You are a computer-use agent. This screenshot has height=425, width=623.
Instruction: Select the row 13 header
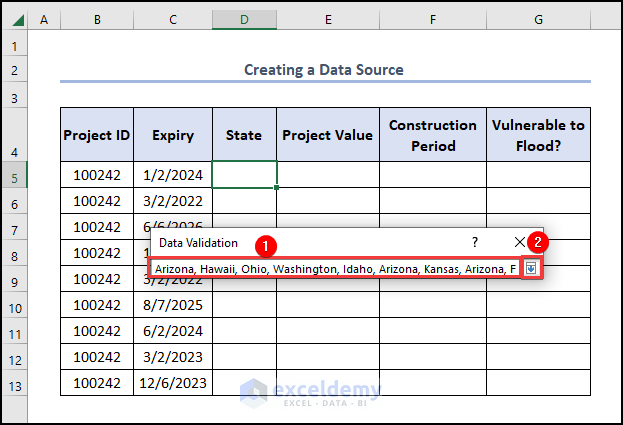pos(14,383)
